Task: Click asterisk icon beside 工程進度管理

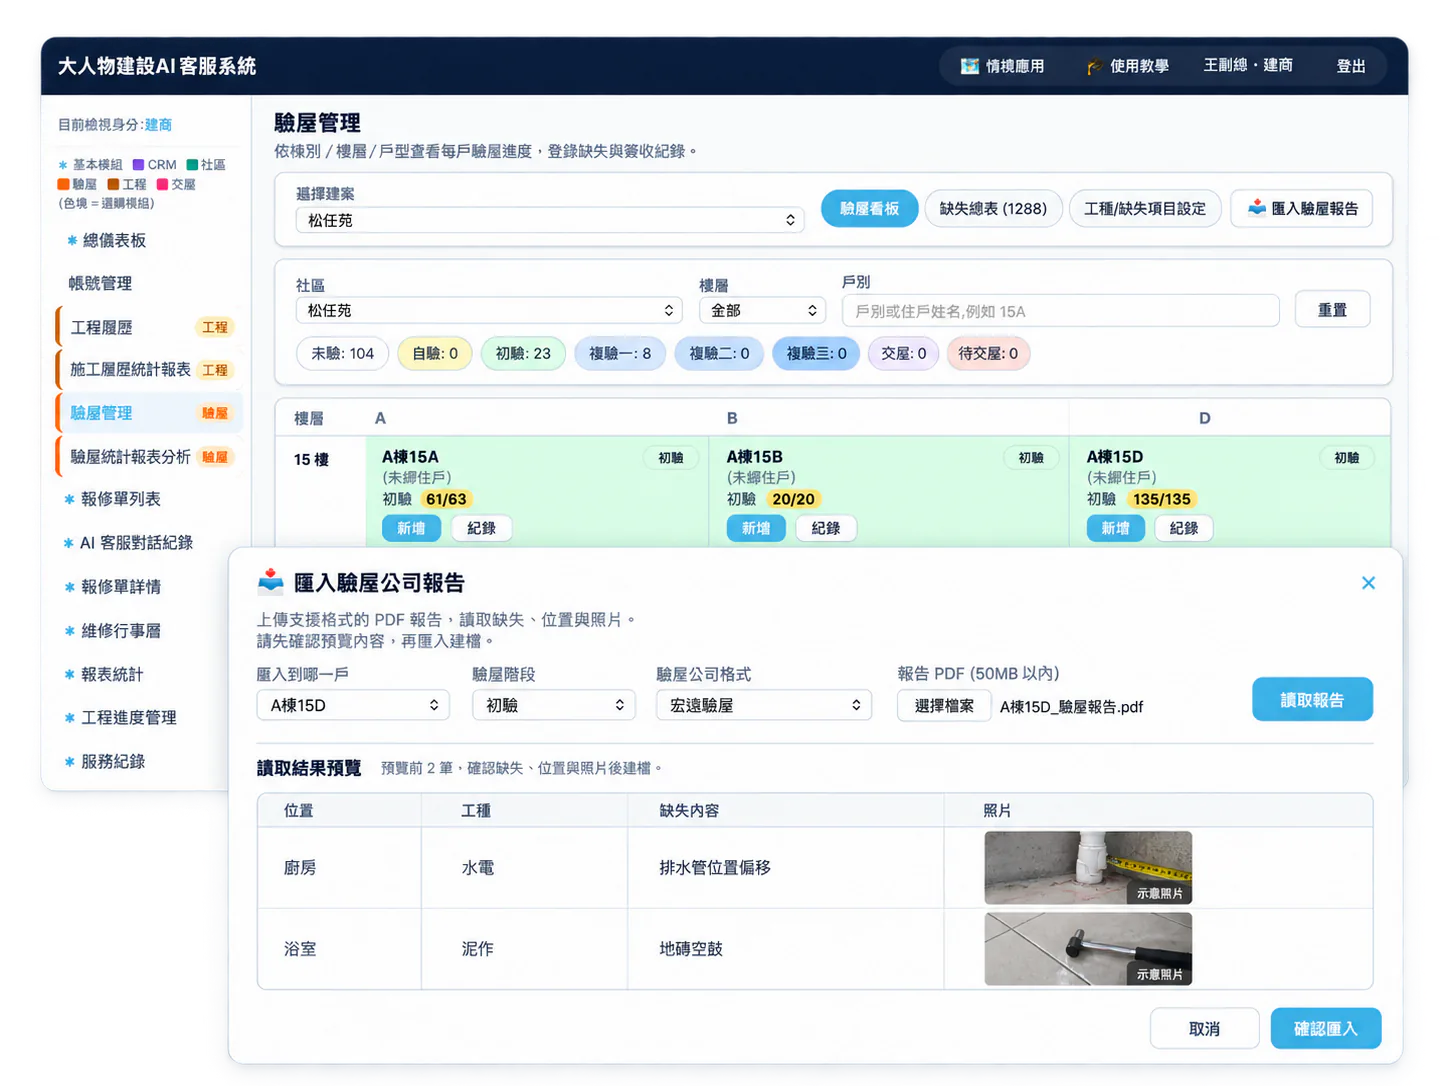Action: coord(69,718)
